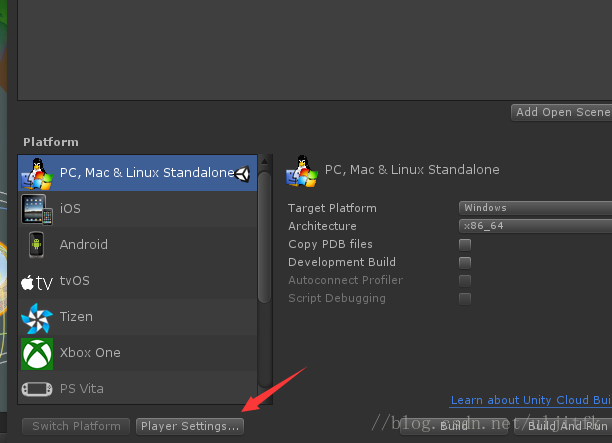This screenshot has width=612, height=443.
Task: Click the platform list scroll up arrow
Action: tap(265, 161)
